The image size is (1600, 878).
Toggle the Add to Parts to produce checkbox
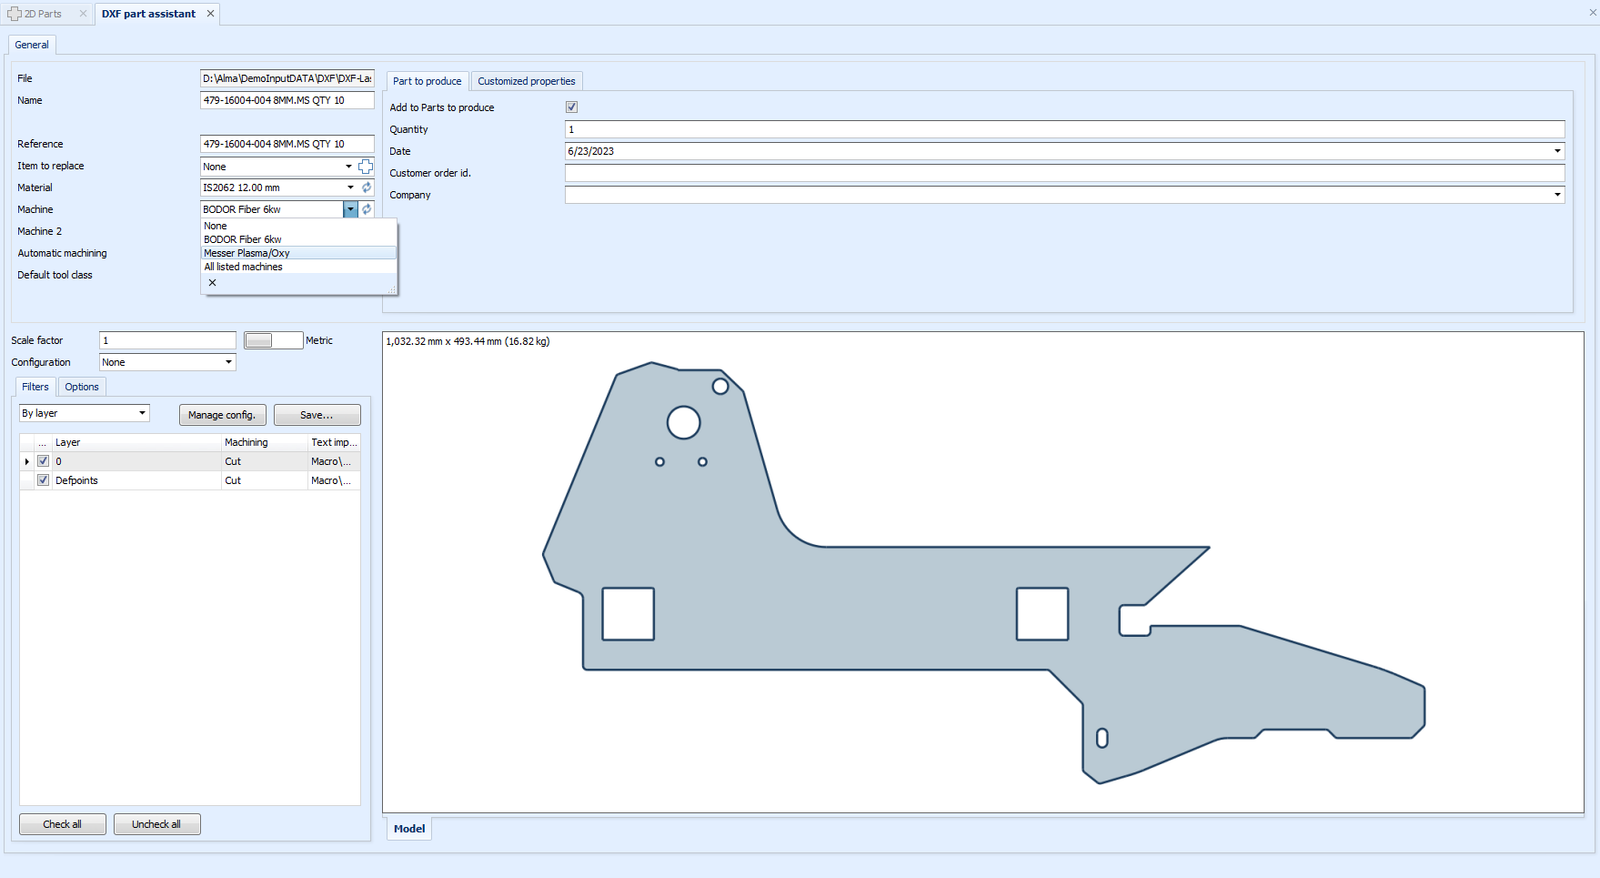(x=572, y=107)
